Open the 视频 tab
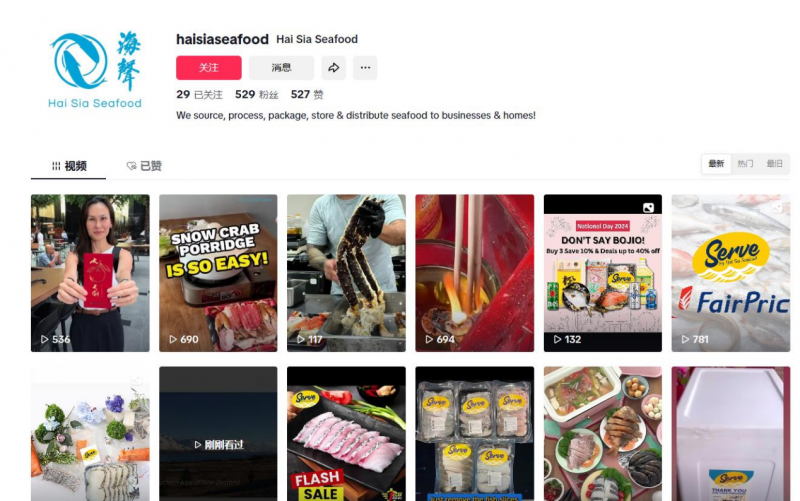The width and height of the screenshot is (800, 501). tap(69, 166)
